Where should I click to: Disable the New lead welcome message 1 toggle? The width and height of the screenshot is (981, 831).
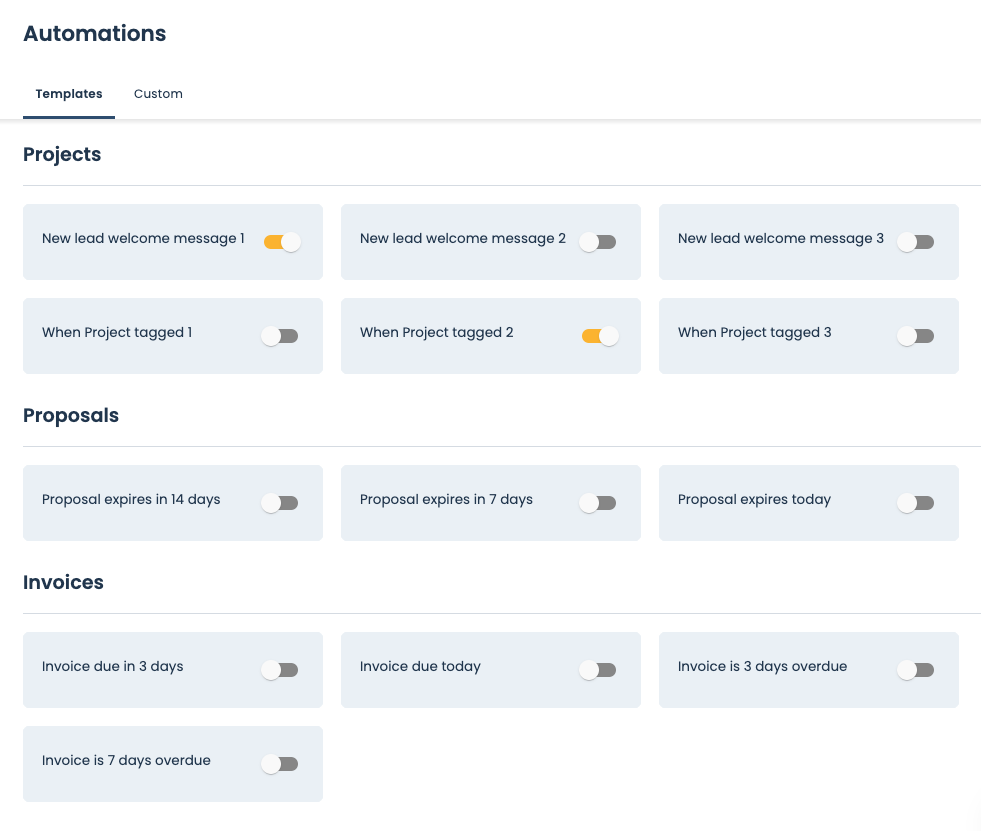click(x=282, y=242)
